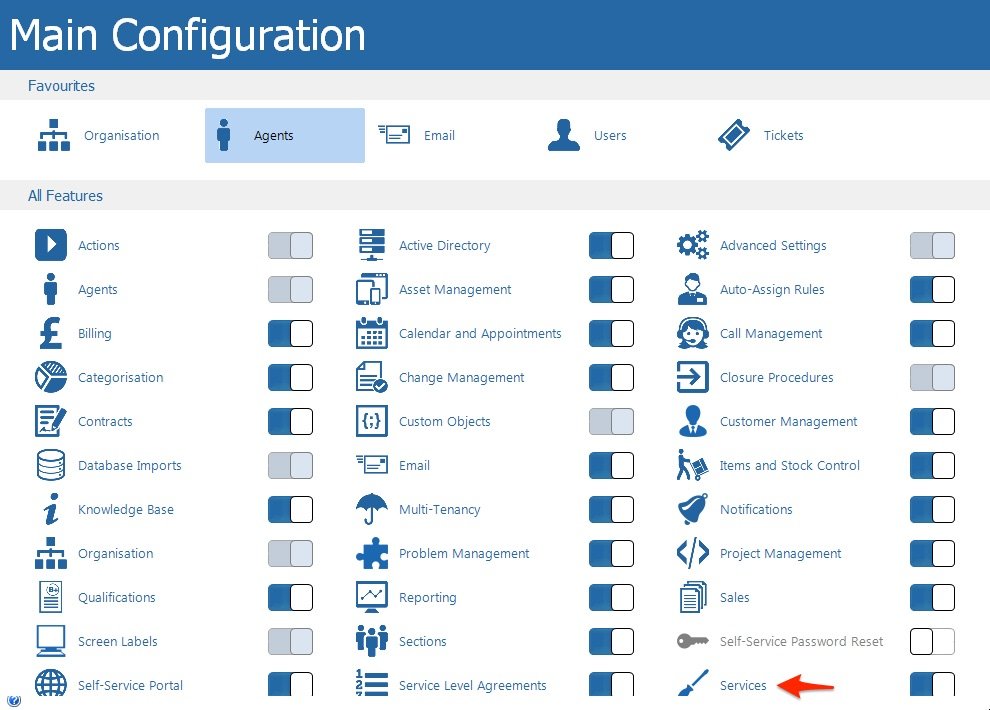Open the Knowledge Base info icon
This screenshot has height=710, width=990.
(50, 510)
